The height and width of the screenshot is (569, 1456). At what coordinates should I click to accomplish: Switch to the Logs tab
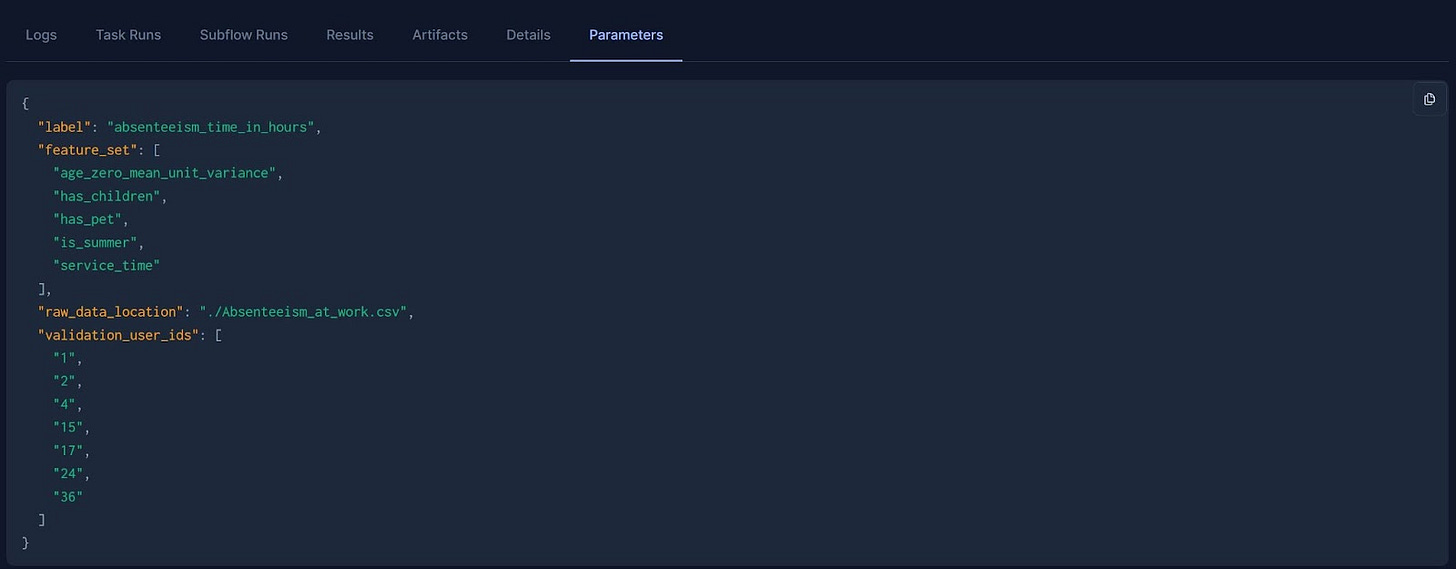41,34
